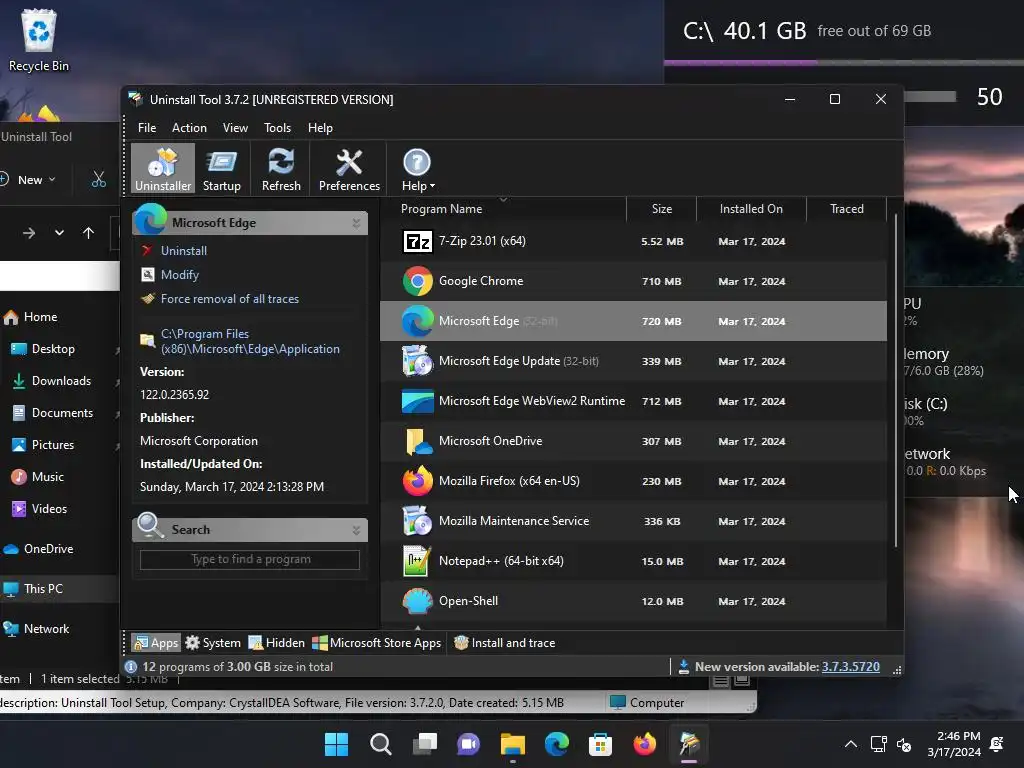This screenshot has width=1024, height=768.
Task: Choose Force removal of all traces
Action: coord(229,299)
